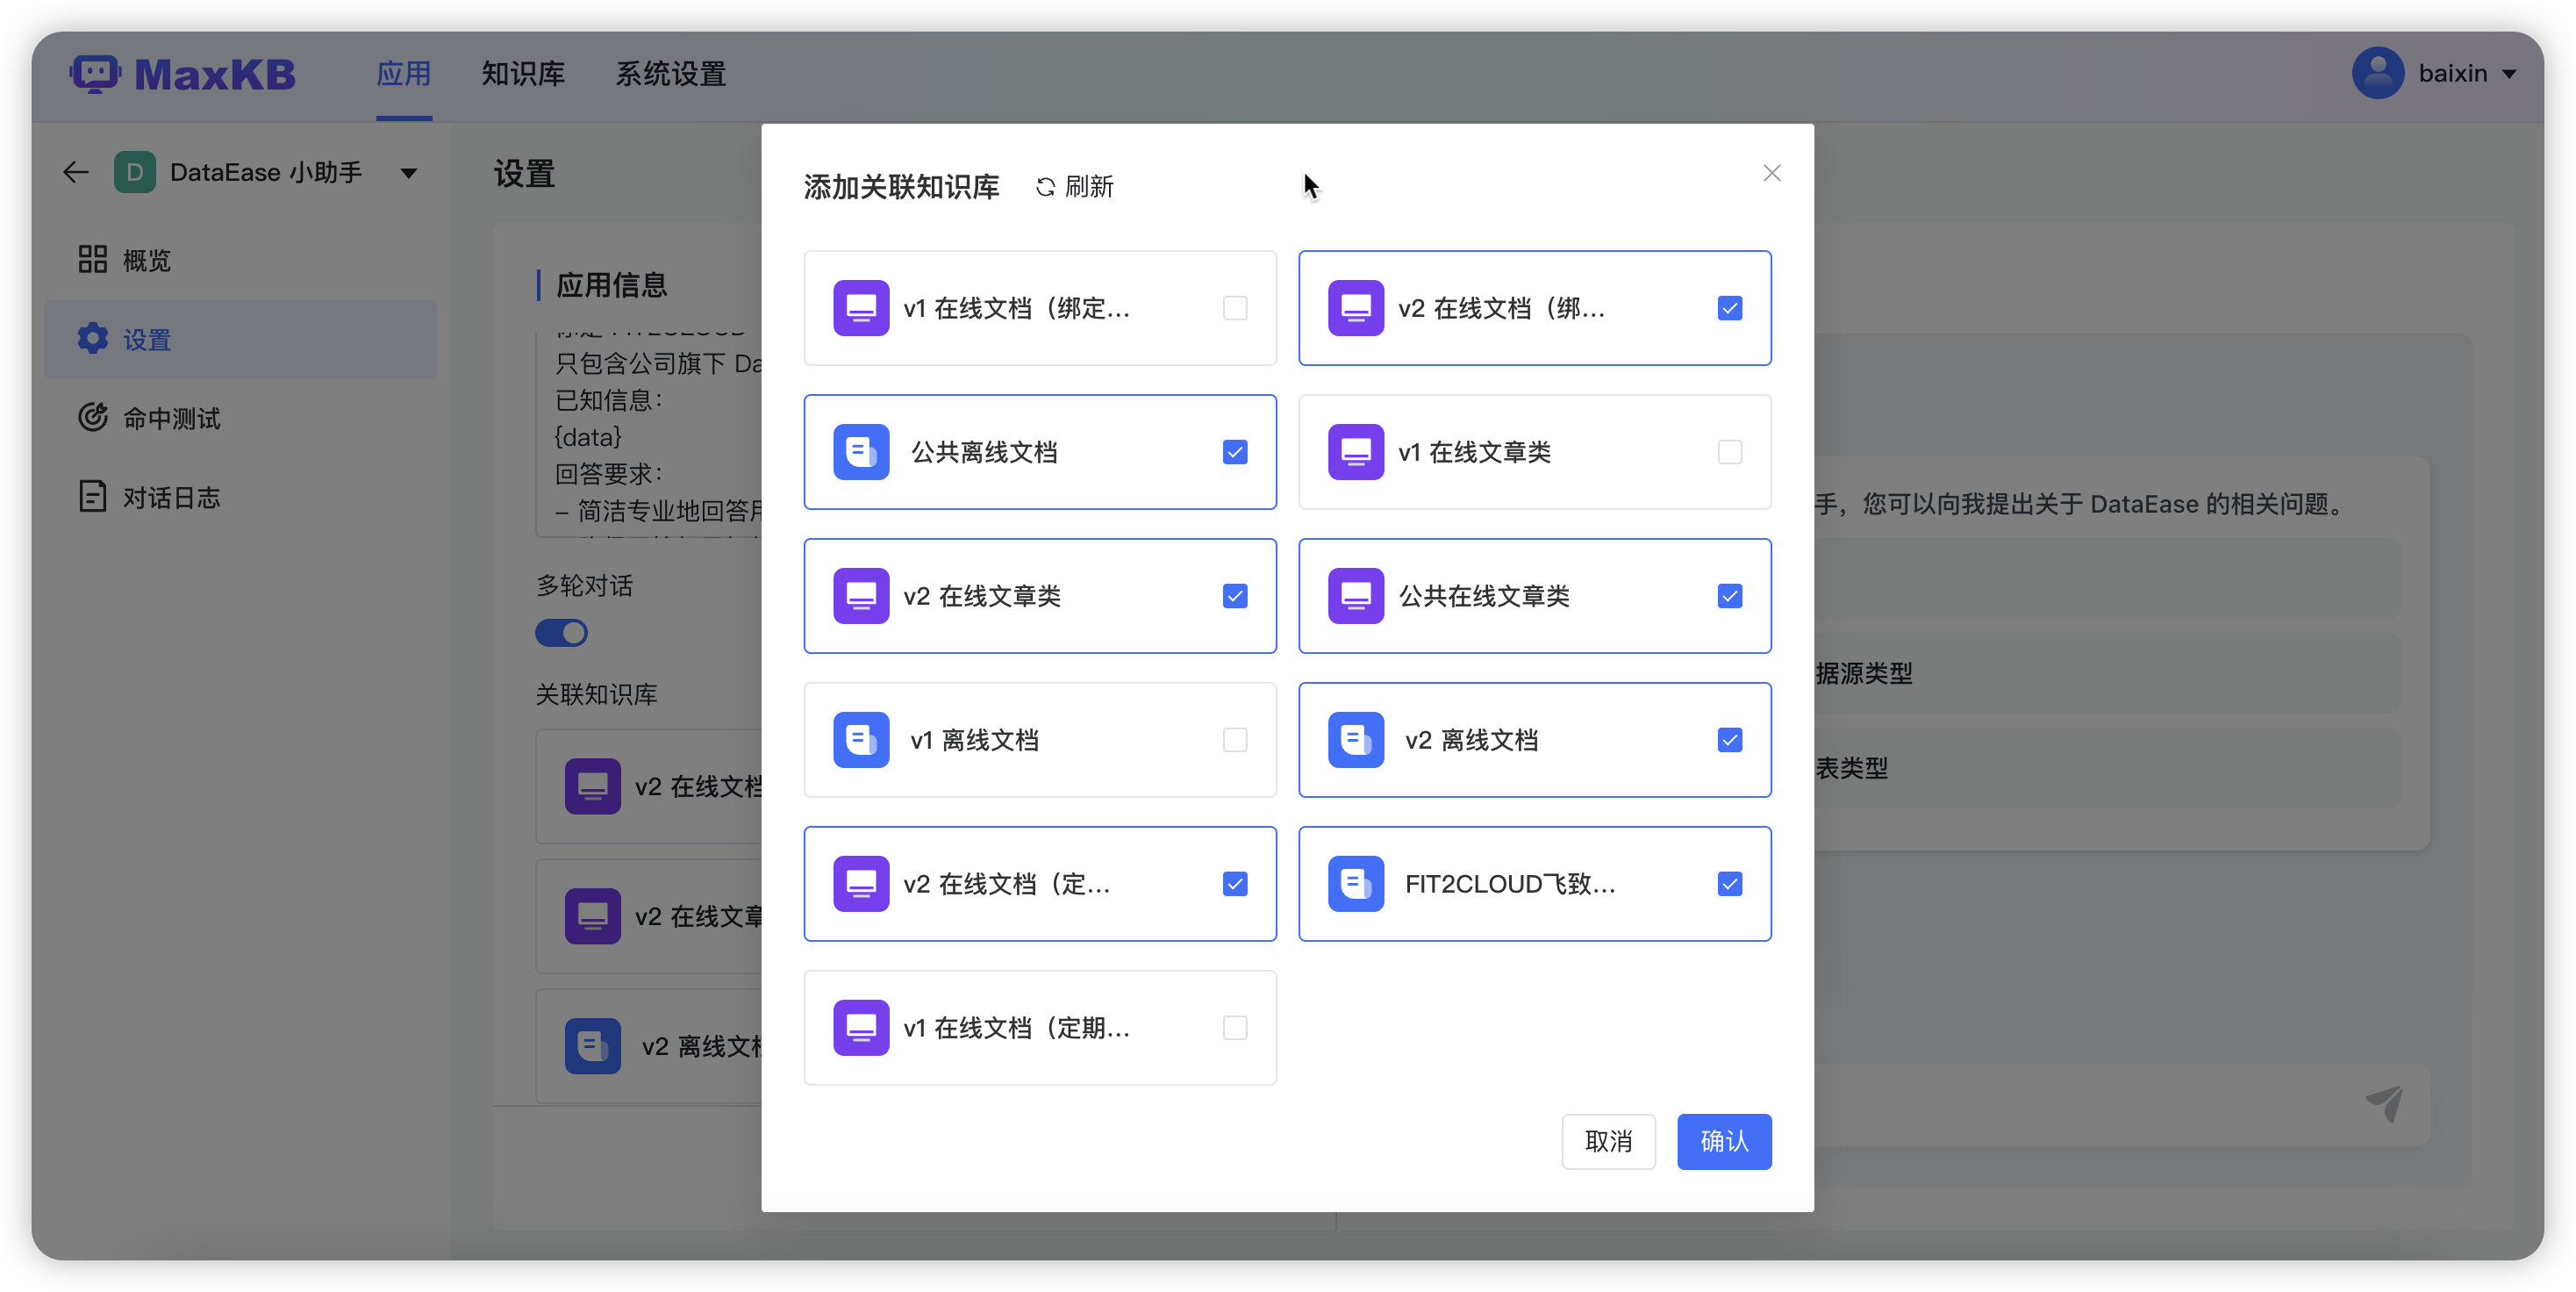Click the 命中测试 target icon in sidebar
Screen dimensions: 2576x1292
(93, 417)
